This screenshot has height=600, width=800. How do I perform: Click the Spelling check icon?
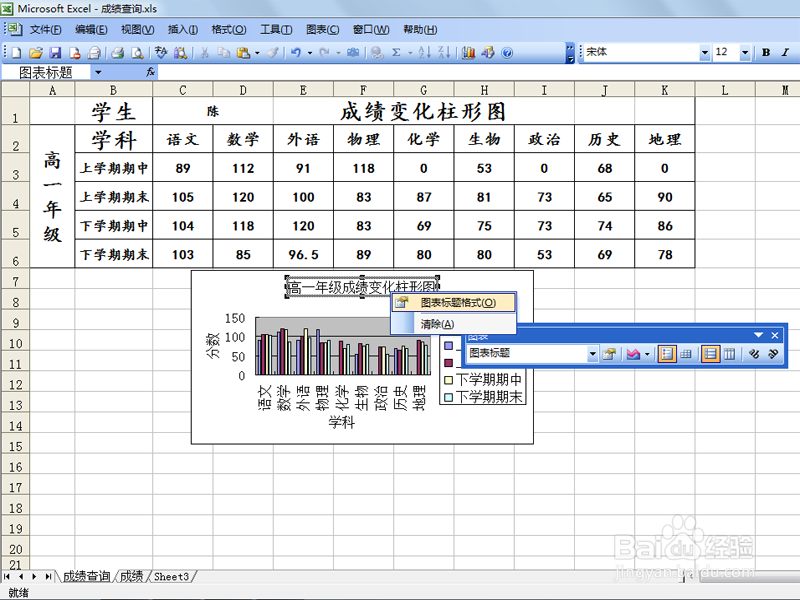160,52
